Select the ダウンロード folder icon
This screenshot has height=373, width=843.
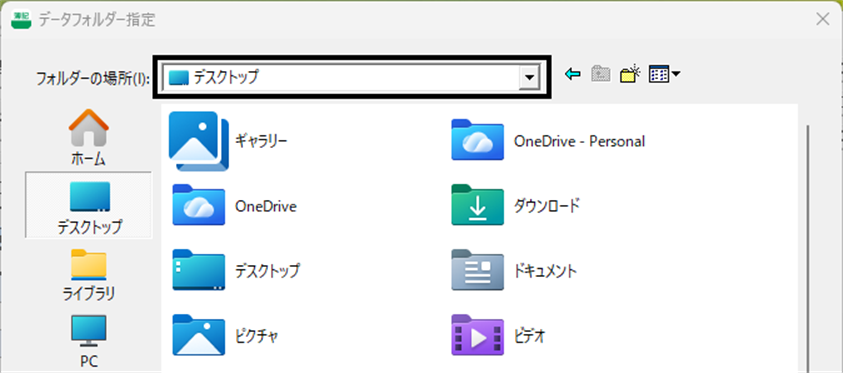click(x=477, y=205)
